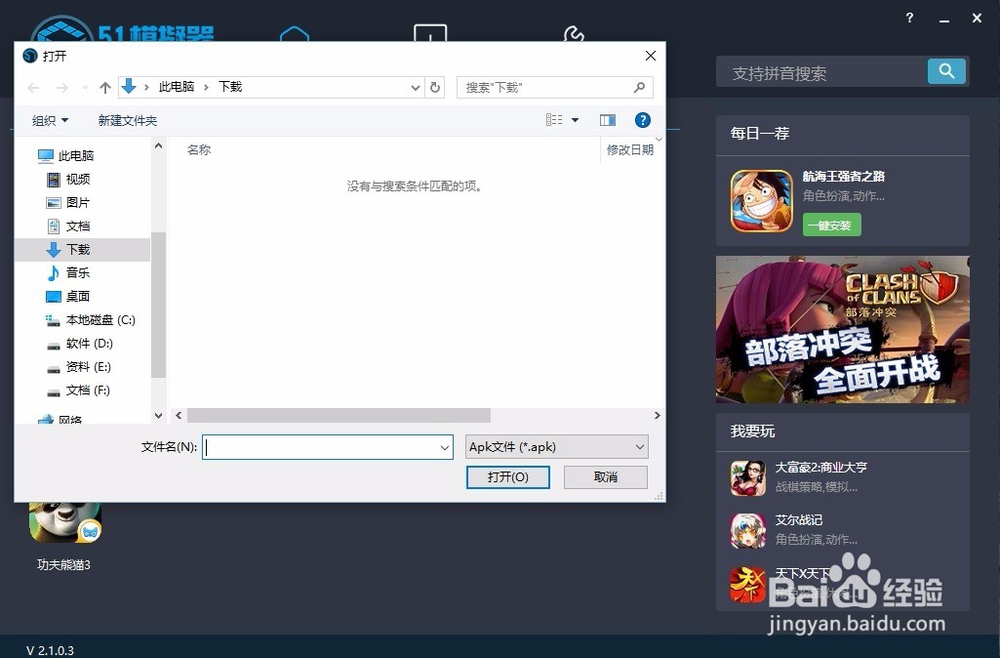Click the dialog help question mark

(x=642, y=120)
